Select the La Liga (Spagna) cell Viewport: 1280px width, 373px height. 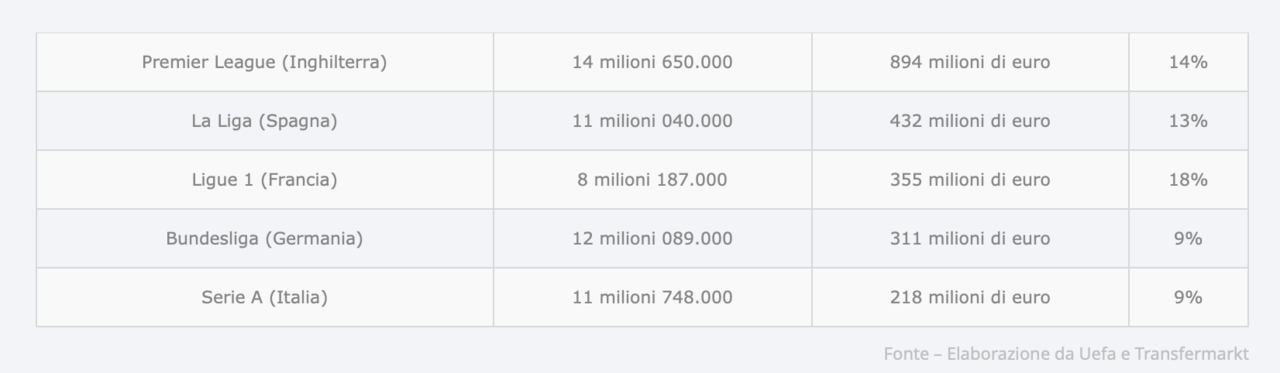265,121
